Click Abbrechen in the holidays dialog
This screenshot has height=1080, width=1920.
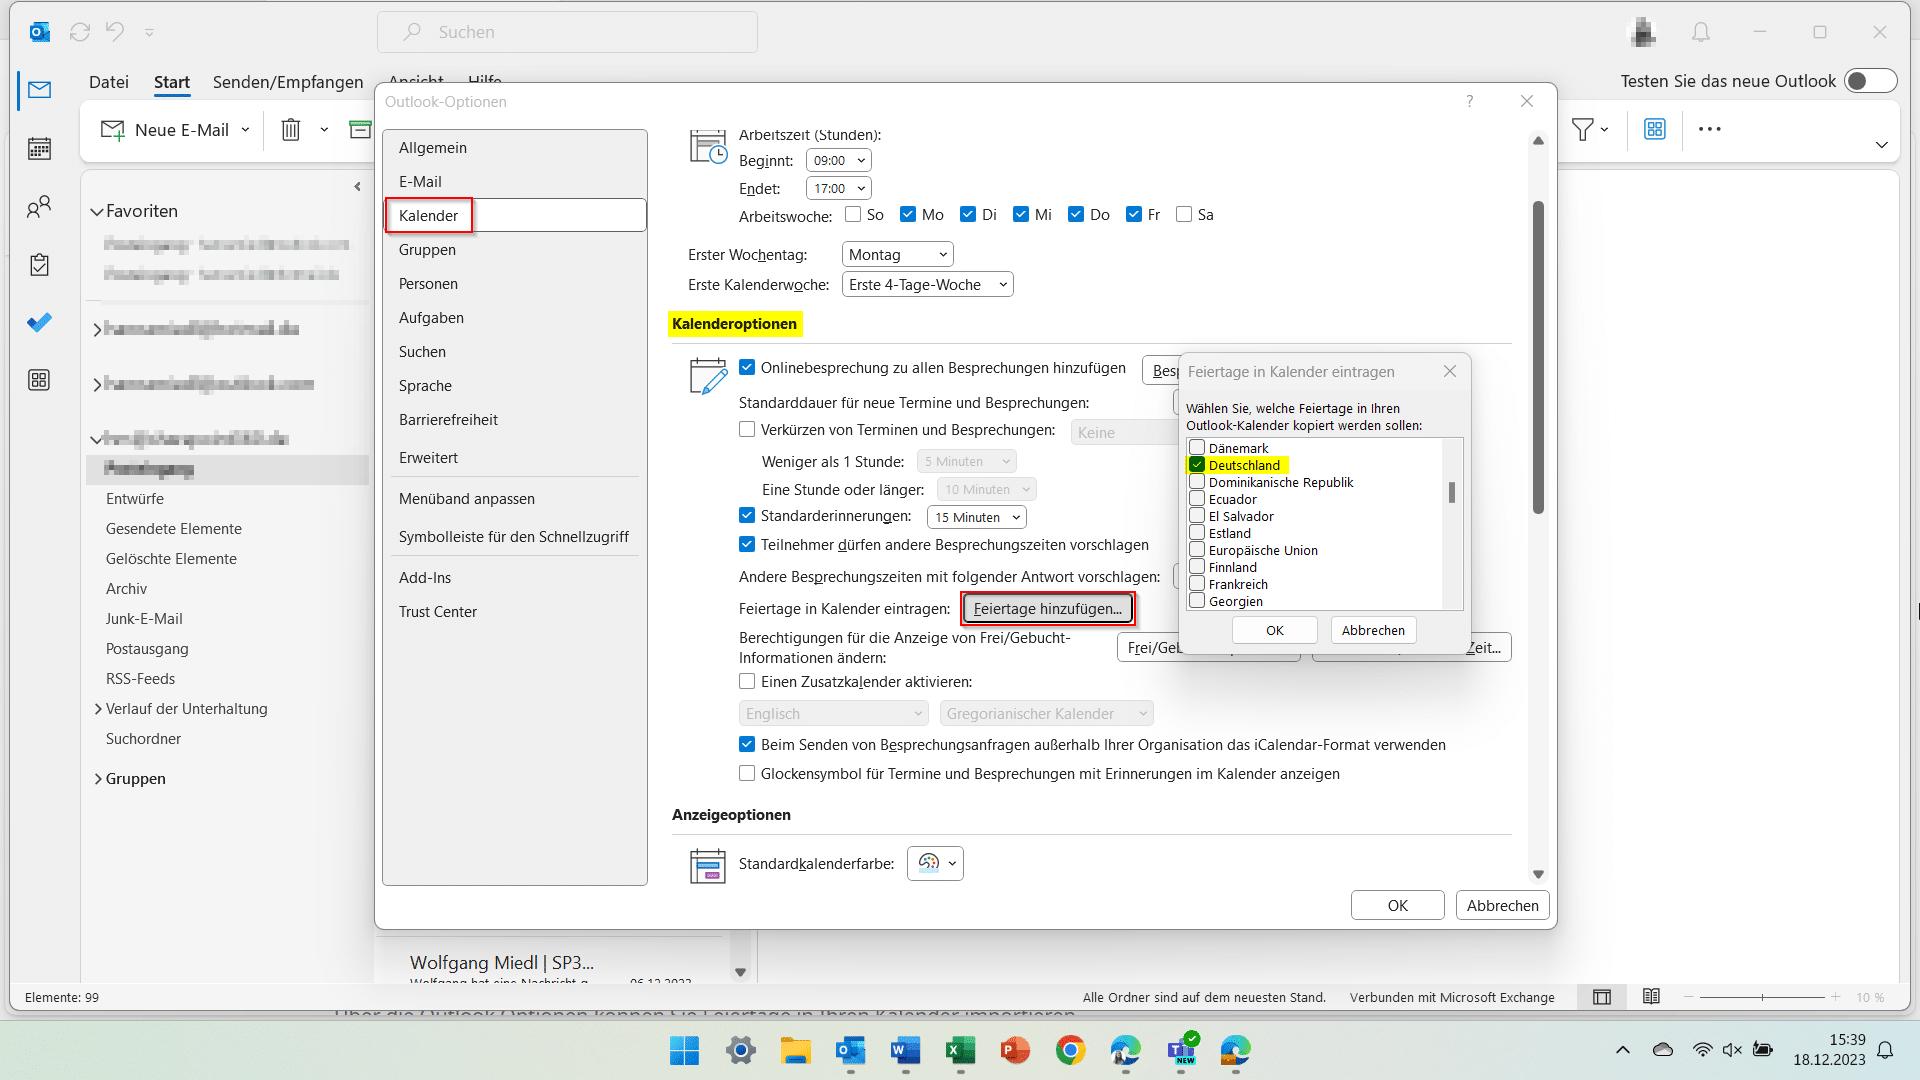[1372, 631]
